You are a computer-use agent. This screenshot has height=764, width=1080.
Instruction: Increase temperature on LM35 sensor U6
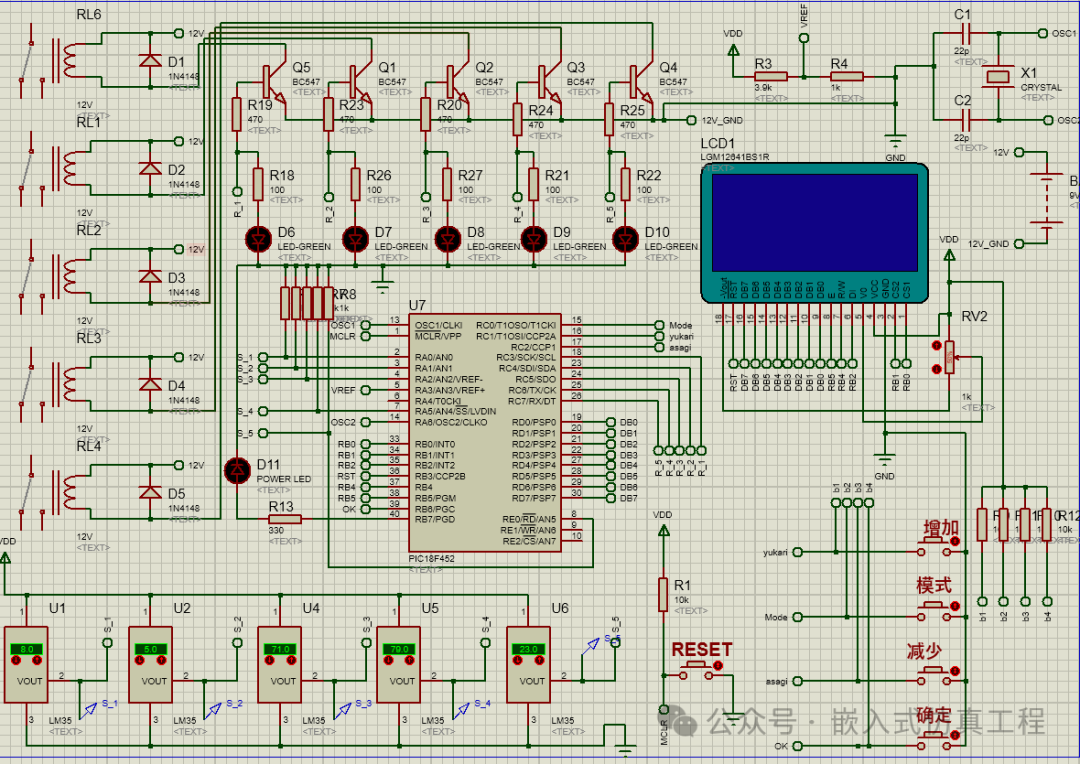pos(539,660)
